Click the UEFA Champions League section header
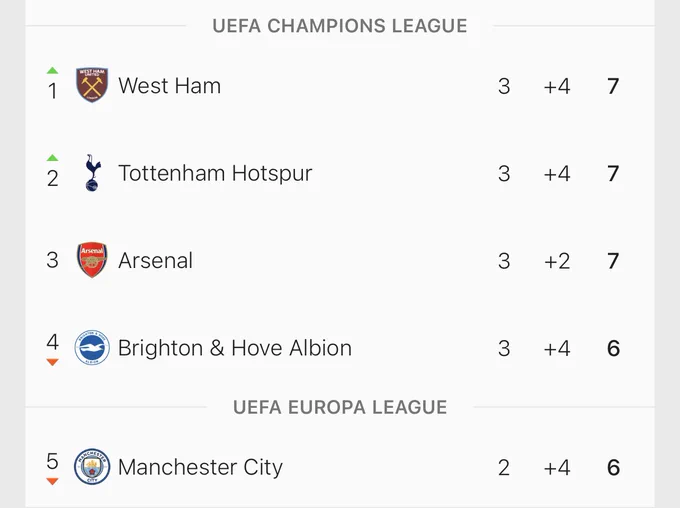 [340, 26]
